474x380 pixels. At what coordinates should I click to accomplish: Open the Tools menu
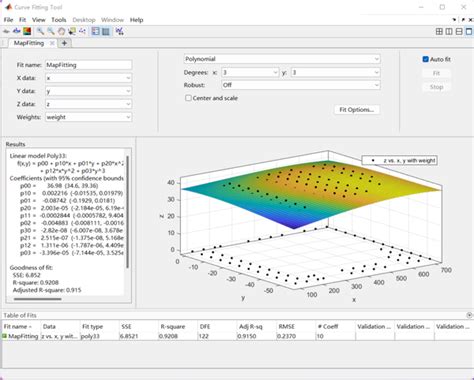pyautogui.click(x=59, y=20)
